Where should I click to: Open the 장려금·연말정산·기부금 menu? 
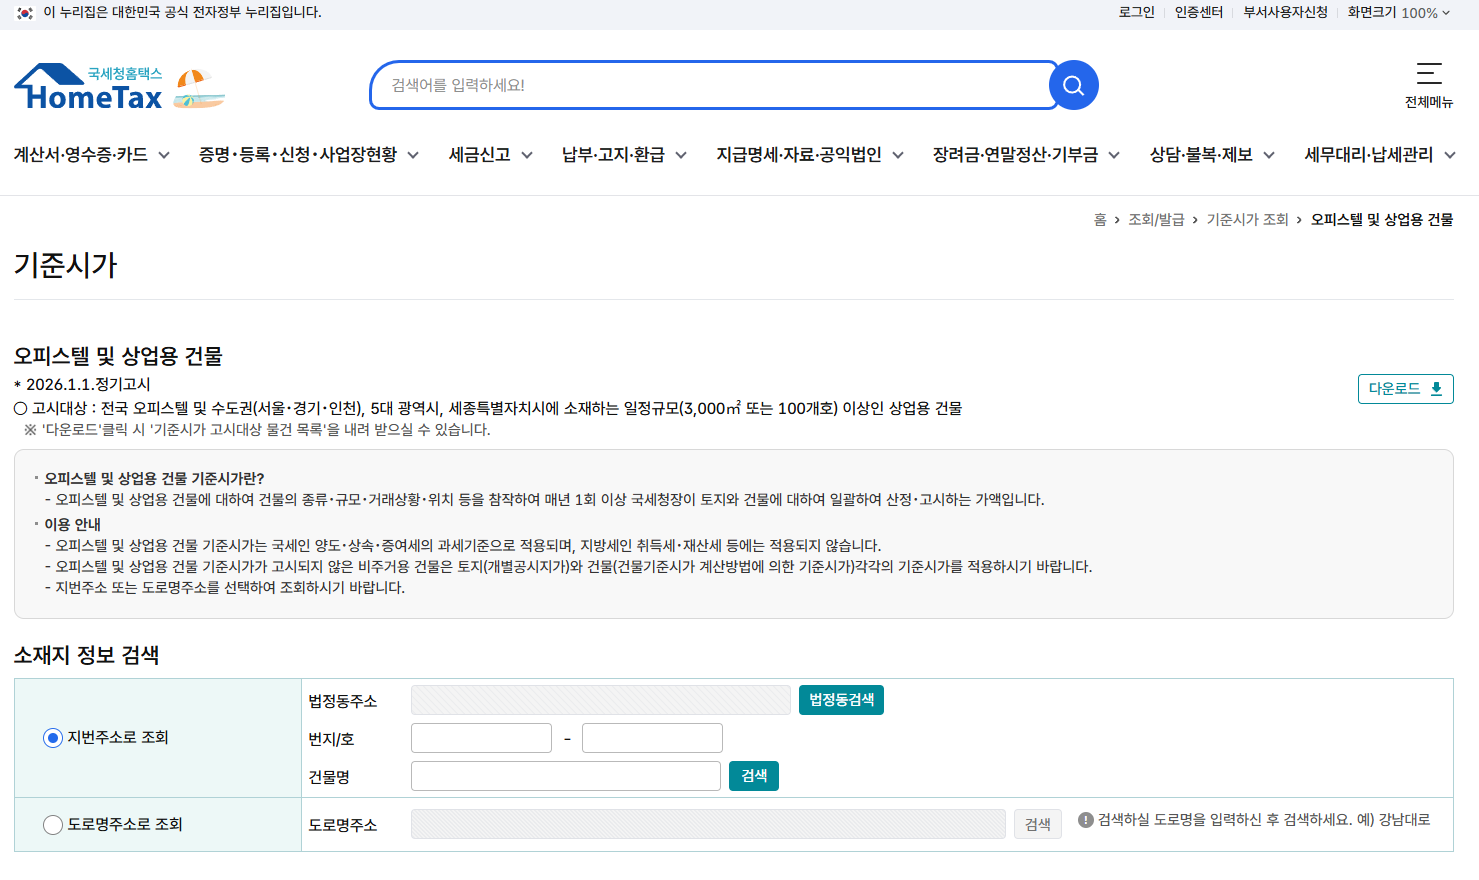1015,155
